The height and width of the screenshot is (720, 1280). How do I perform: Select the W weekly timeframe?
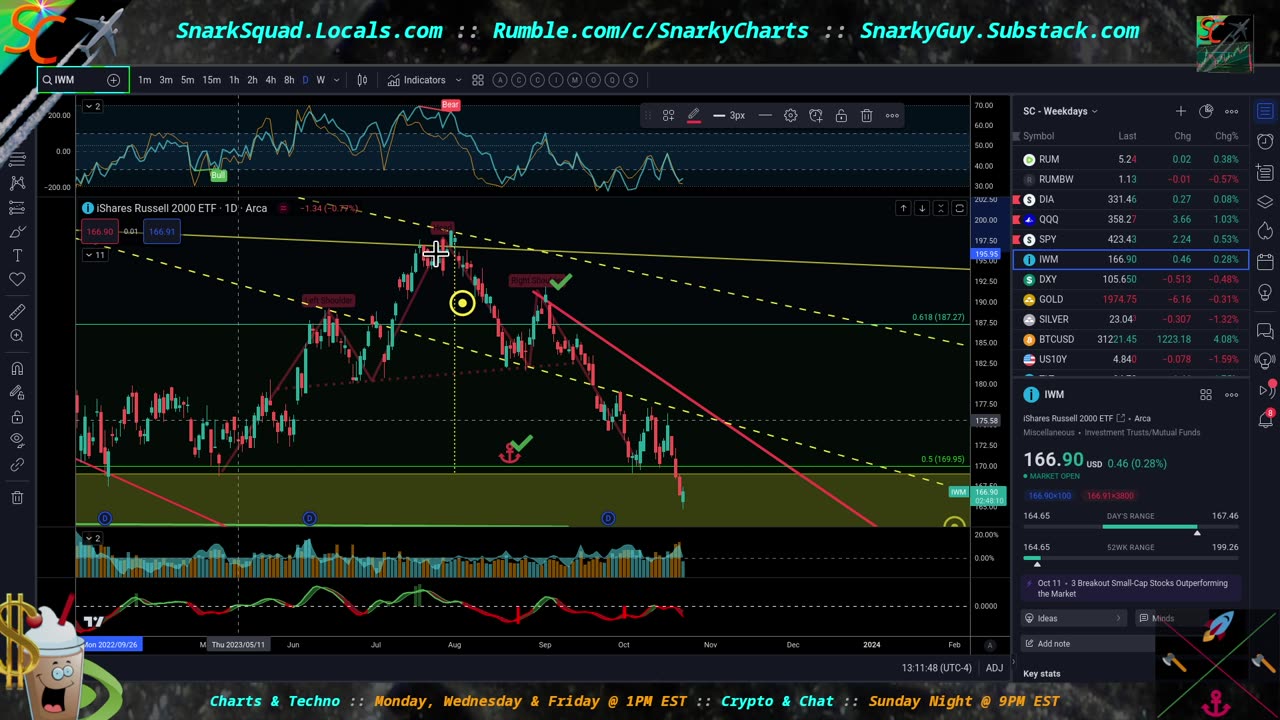(321, 80)
